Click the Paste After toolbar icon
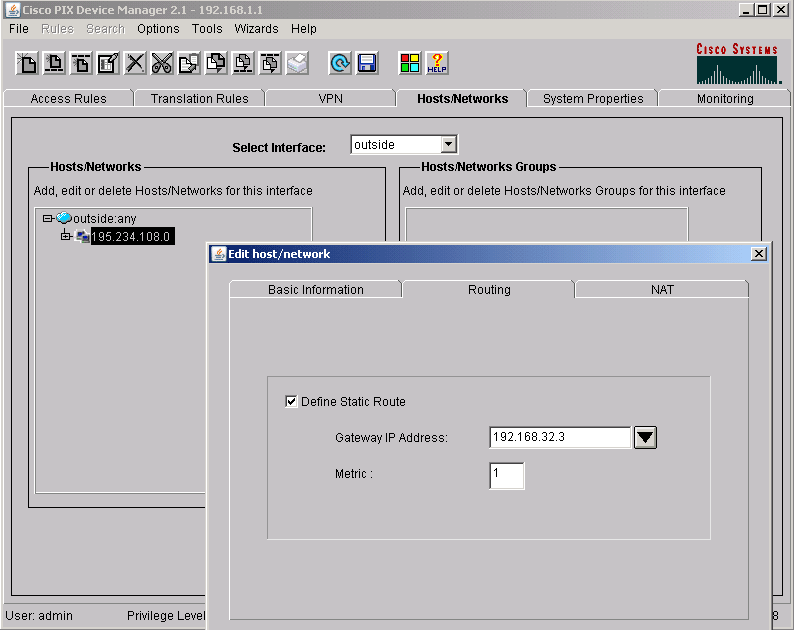This screenshot has width=794, height=630. click(x=270, y=63)
